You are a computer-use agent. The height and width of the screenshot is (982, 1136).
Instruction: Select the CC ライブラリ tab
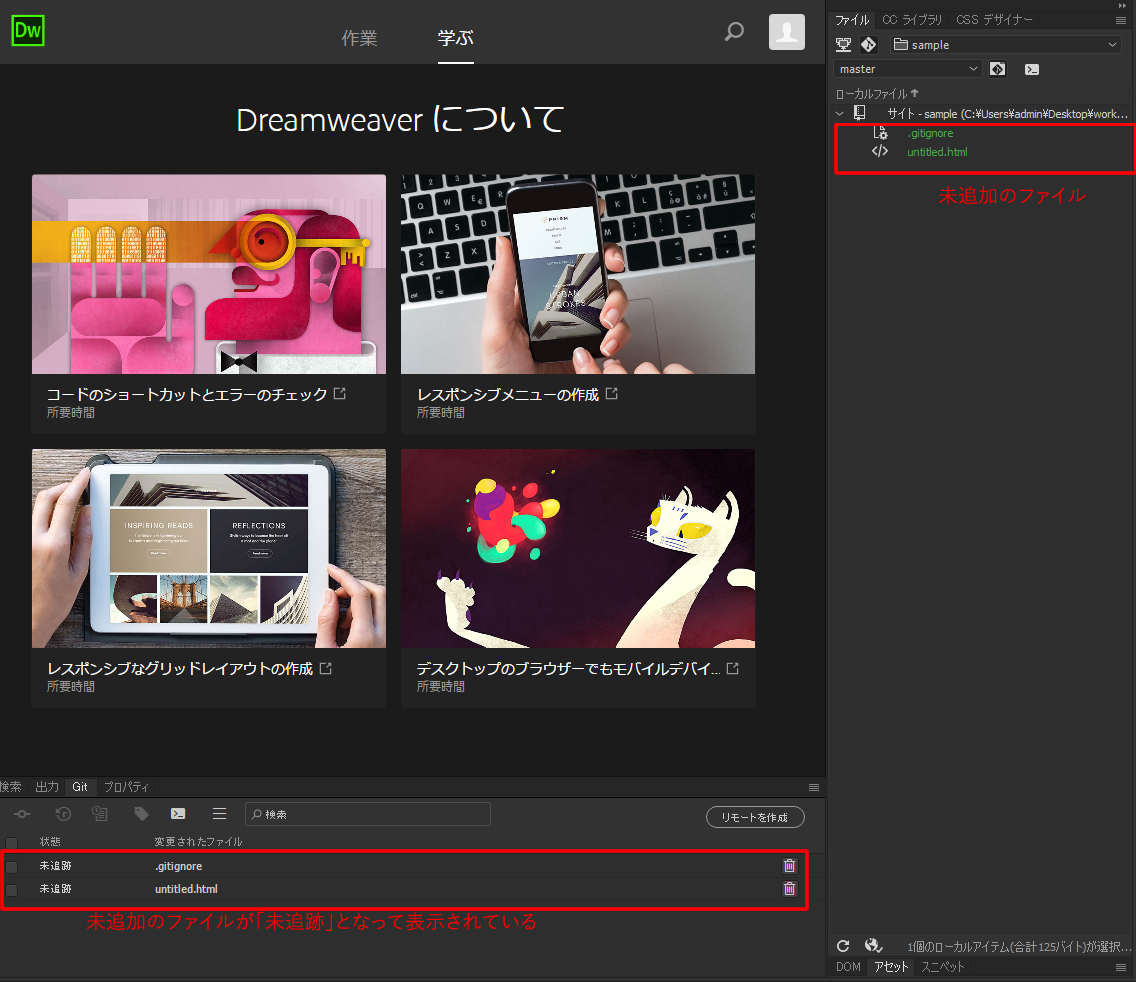(912, 20)
